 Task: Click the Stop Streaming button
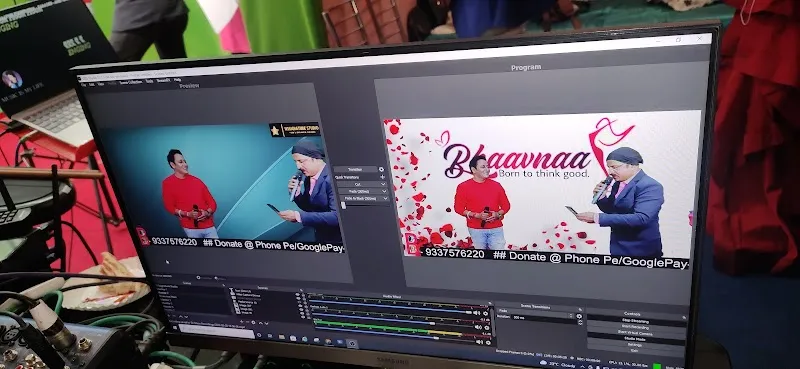tap(636, 321)
